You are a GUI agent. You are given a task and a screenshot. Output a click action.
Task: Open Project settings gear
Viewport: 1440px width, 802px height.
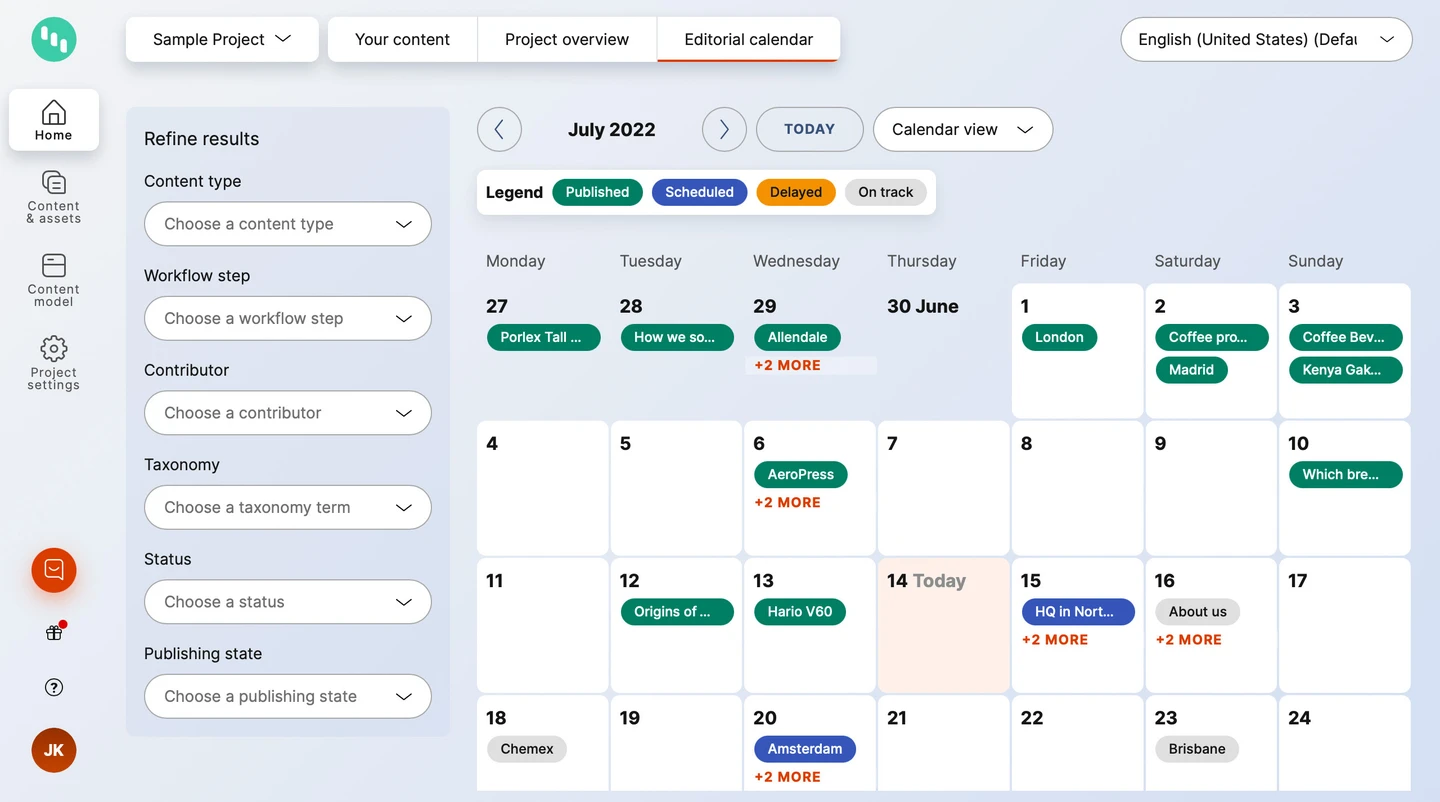[x=54, y=363]
